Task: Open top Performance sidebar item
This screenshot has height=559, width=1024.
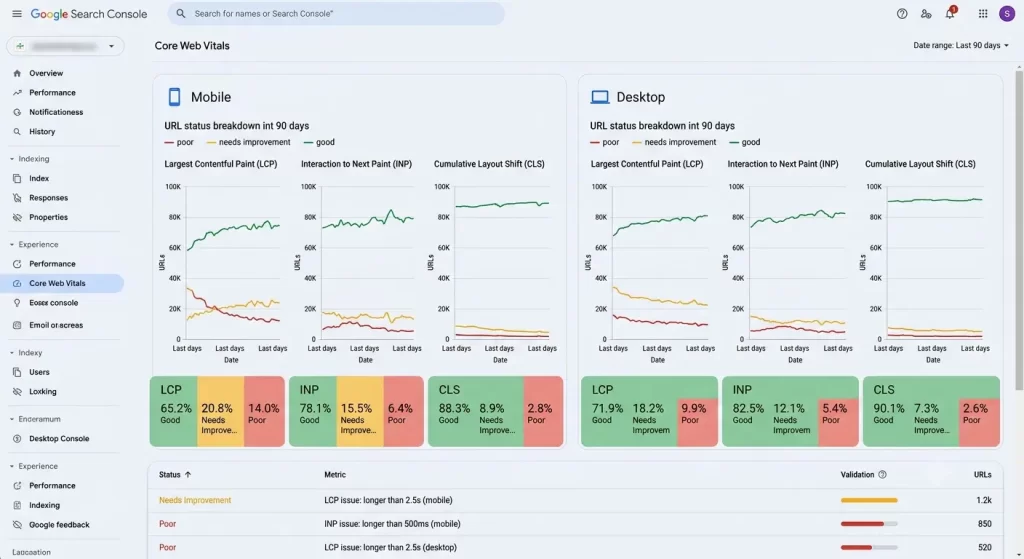Action: (52, 93)
